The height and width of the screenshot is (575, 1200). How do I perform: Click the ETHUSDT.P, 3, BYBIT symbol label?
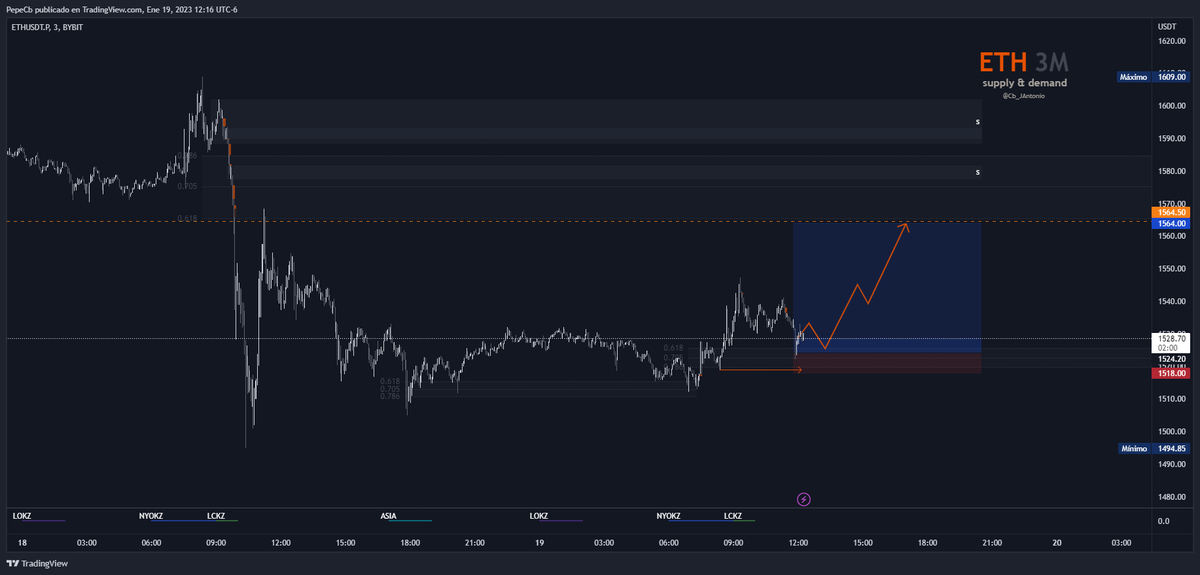coord(45,28)
